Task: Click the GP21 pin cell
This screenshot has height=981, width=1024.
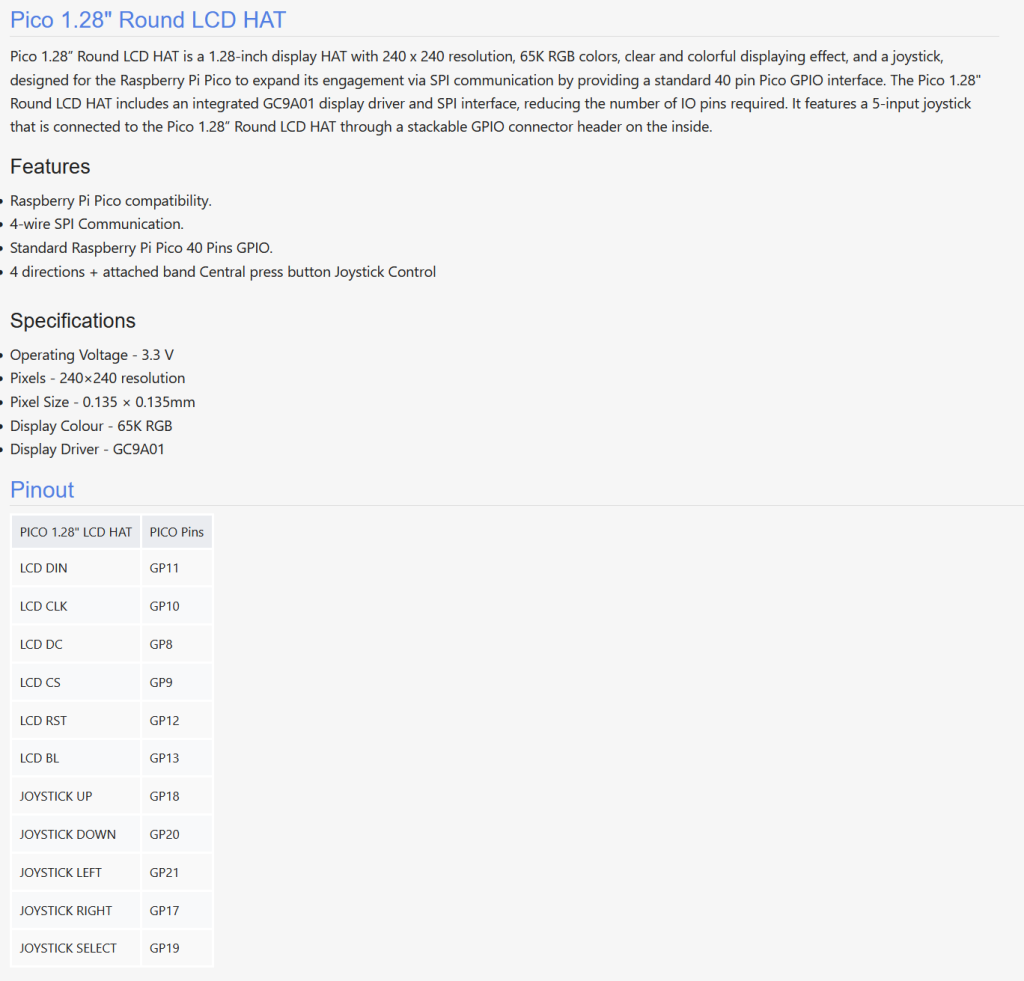Action: tap(165, 872)
